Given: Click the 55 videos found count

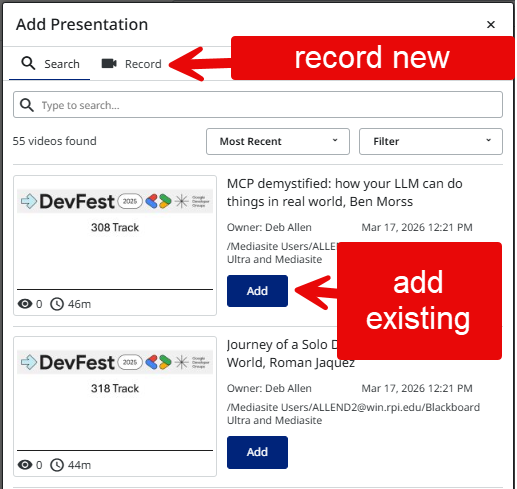Looking at the screenshot, I should (55, 141).
